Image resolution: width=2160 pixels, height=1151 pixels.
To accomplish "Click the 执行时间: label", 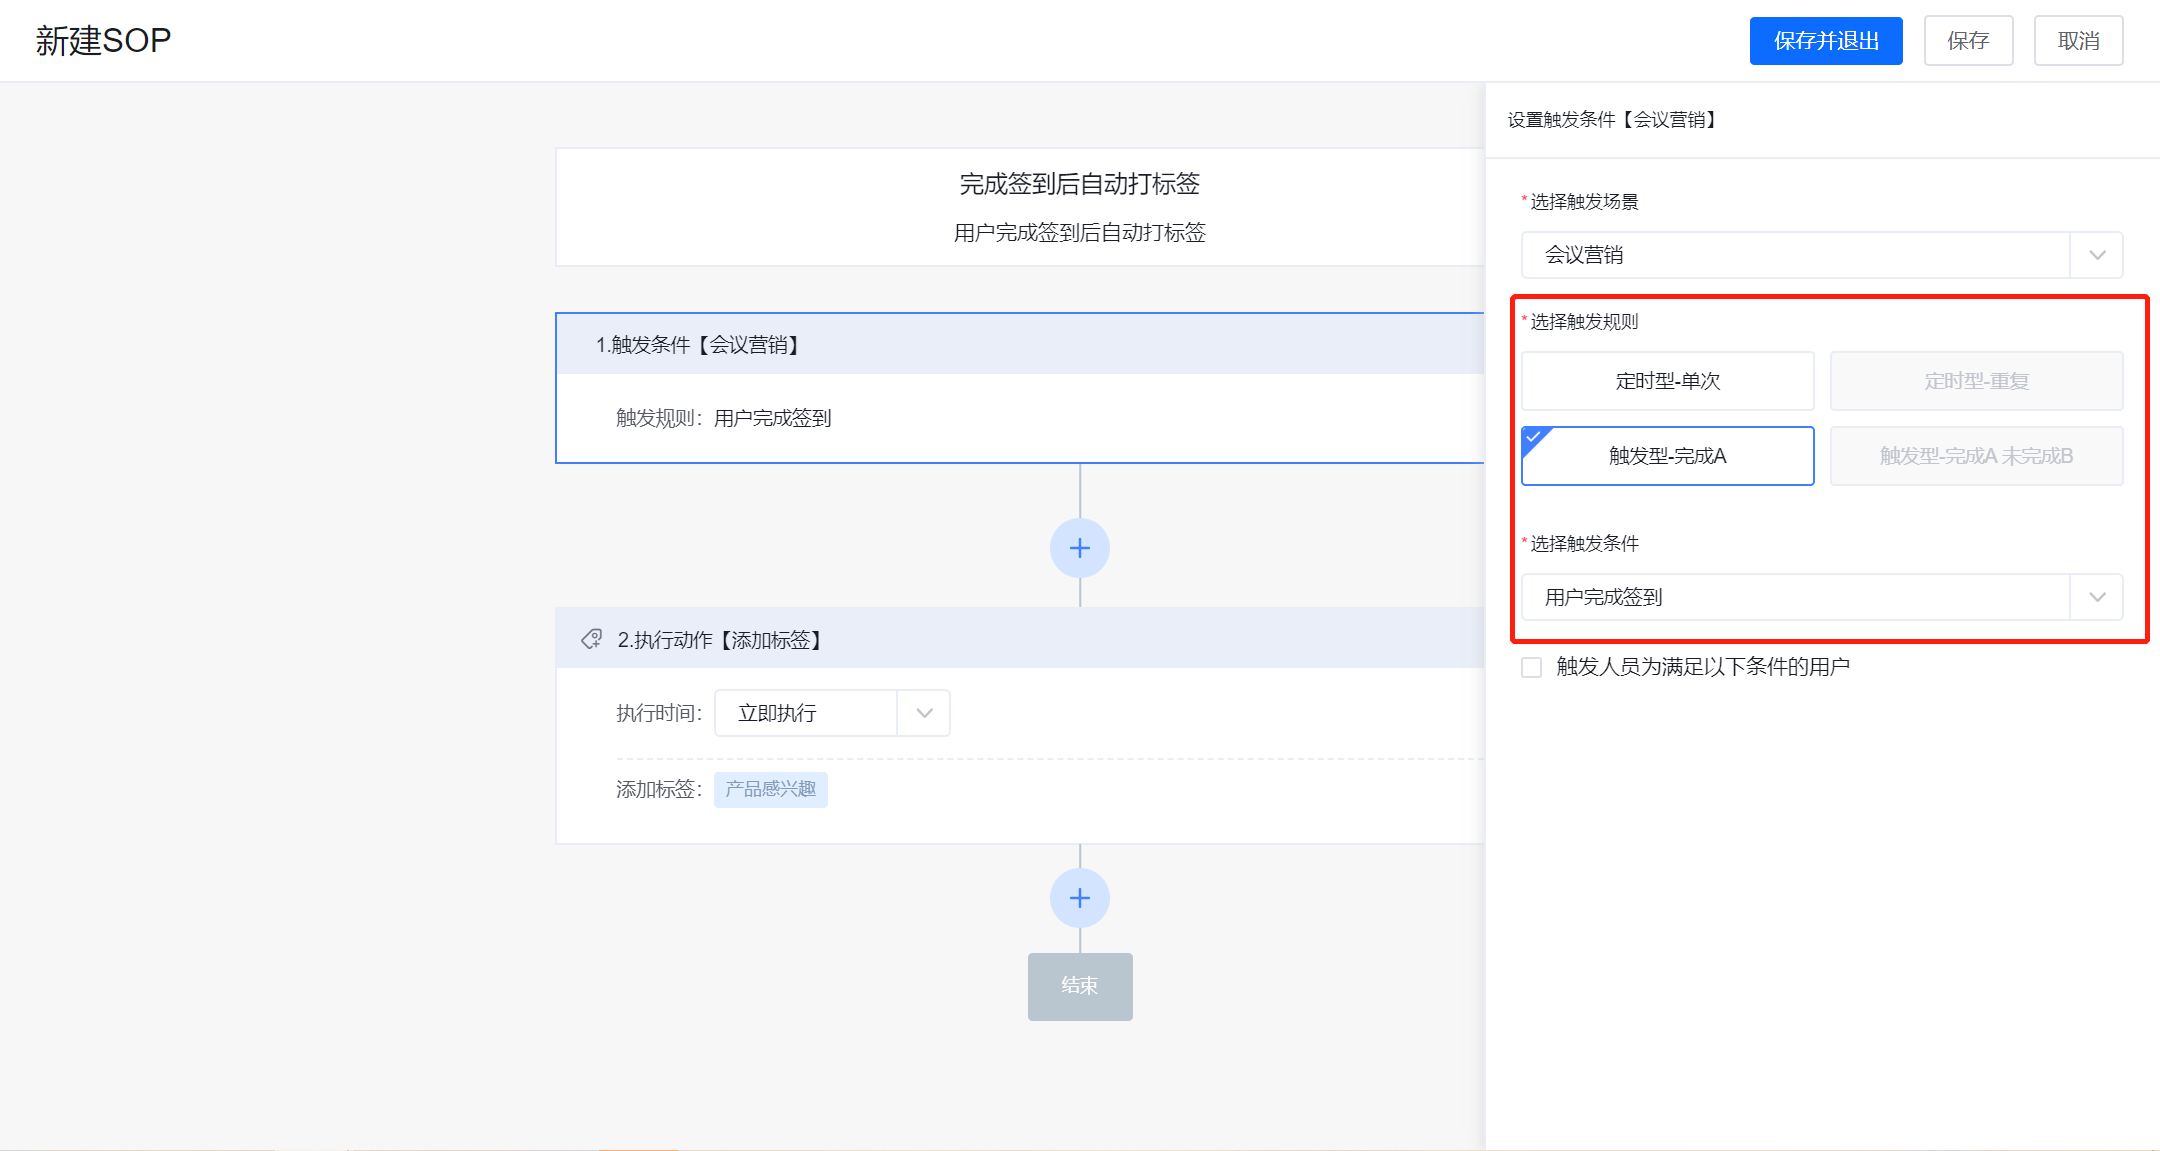I will [659, 713].
